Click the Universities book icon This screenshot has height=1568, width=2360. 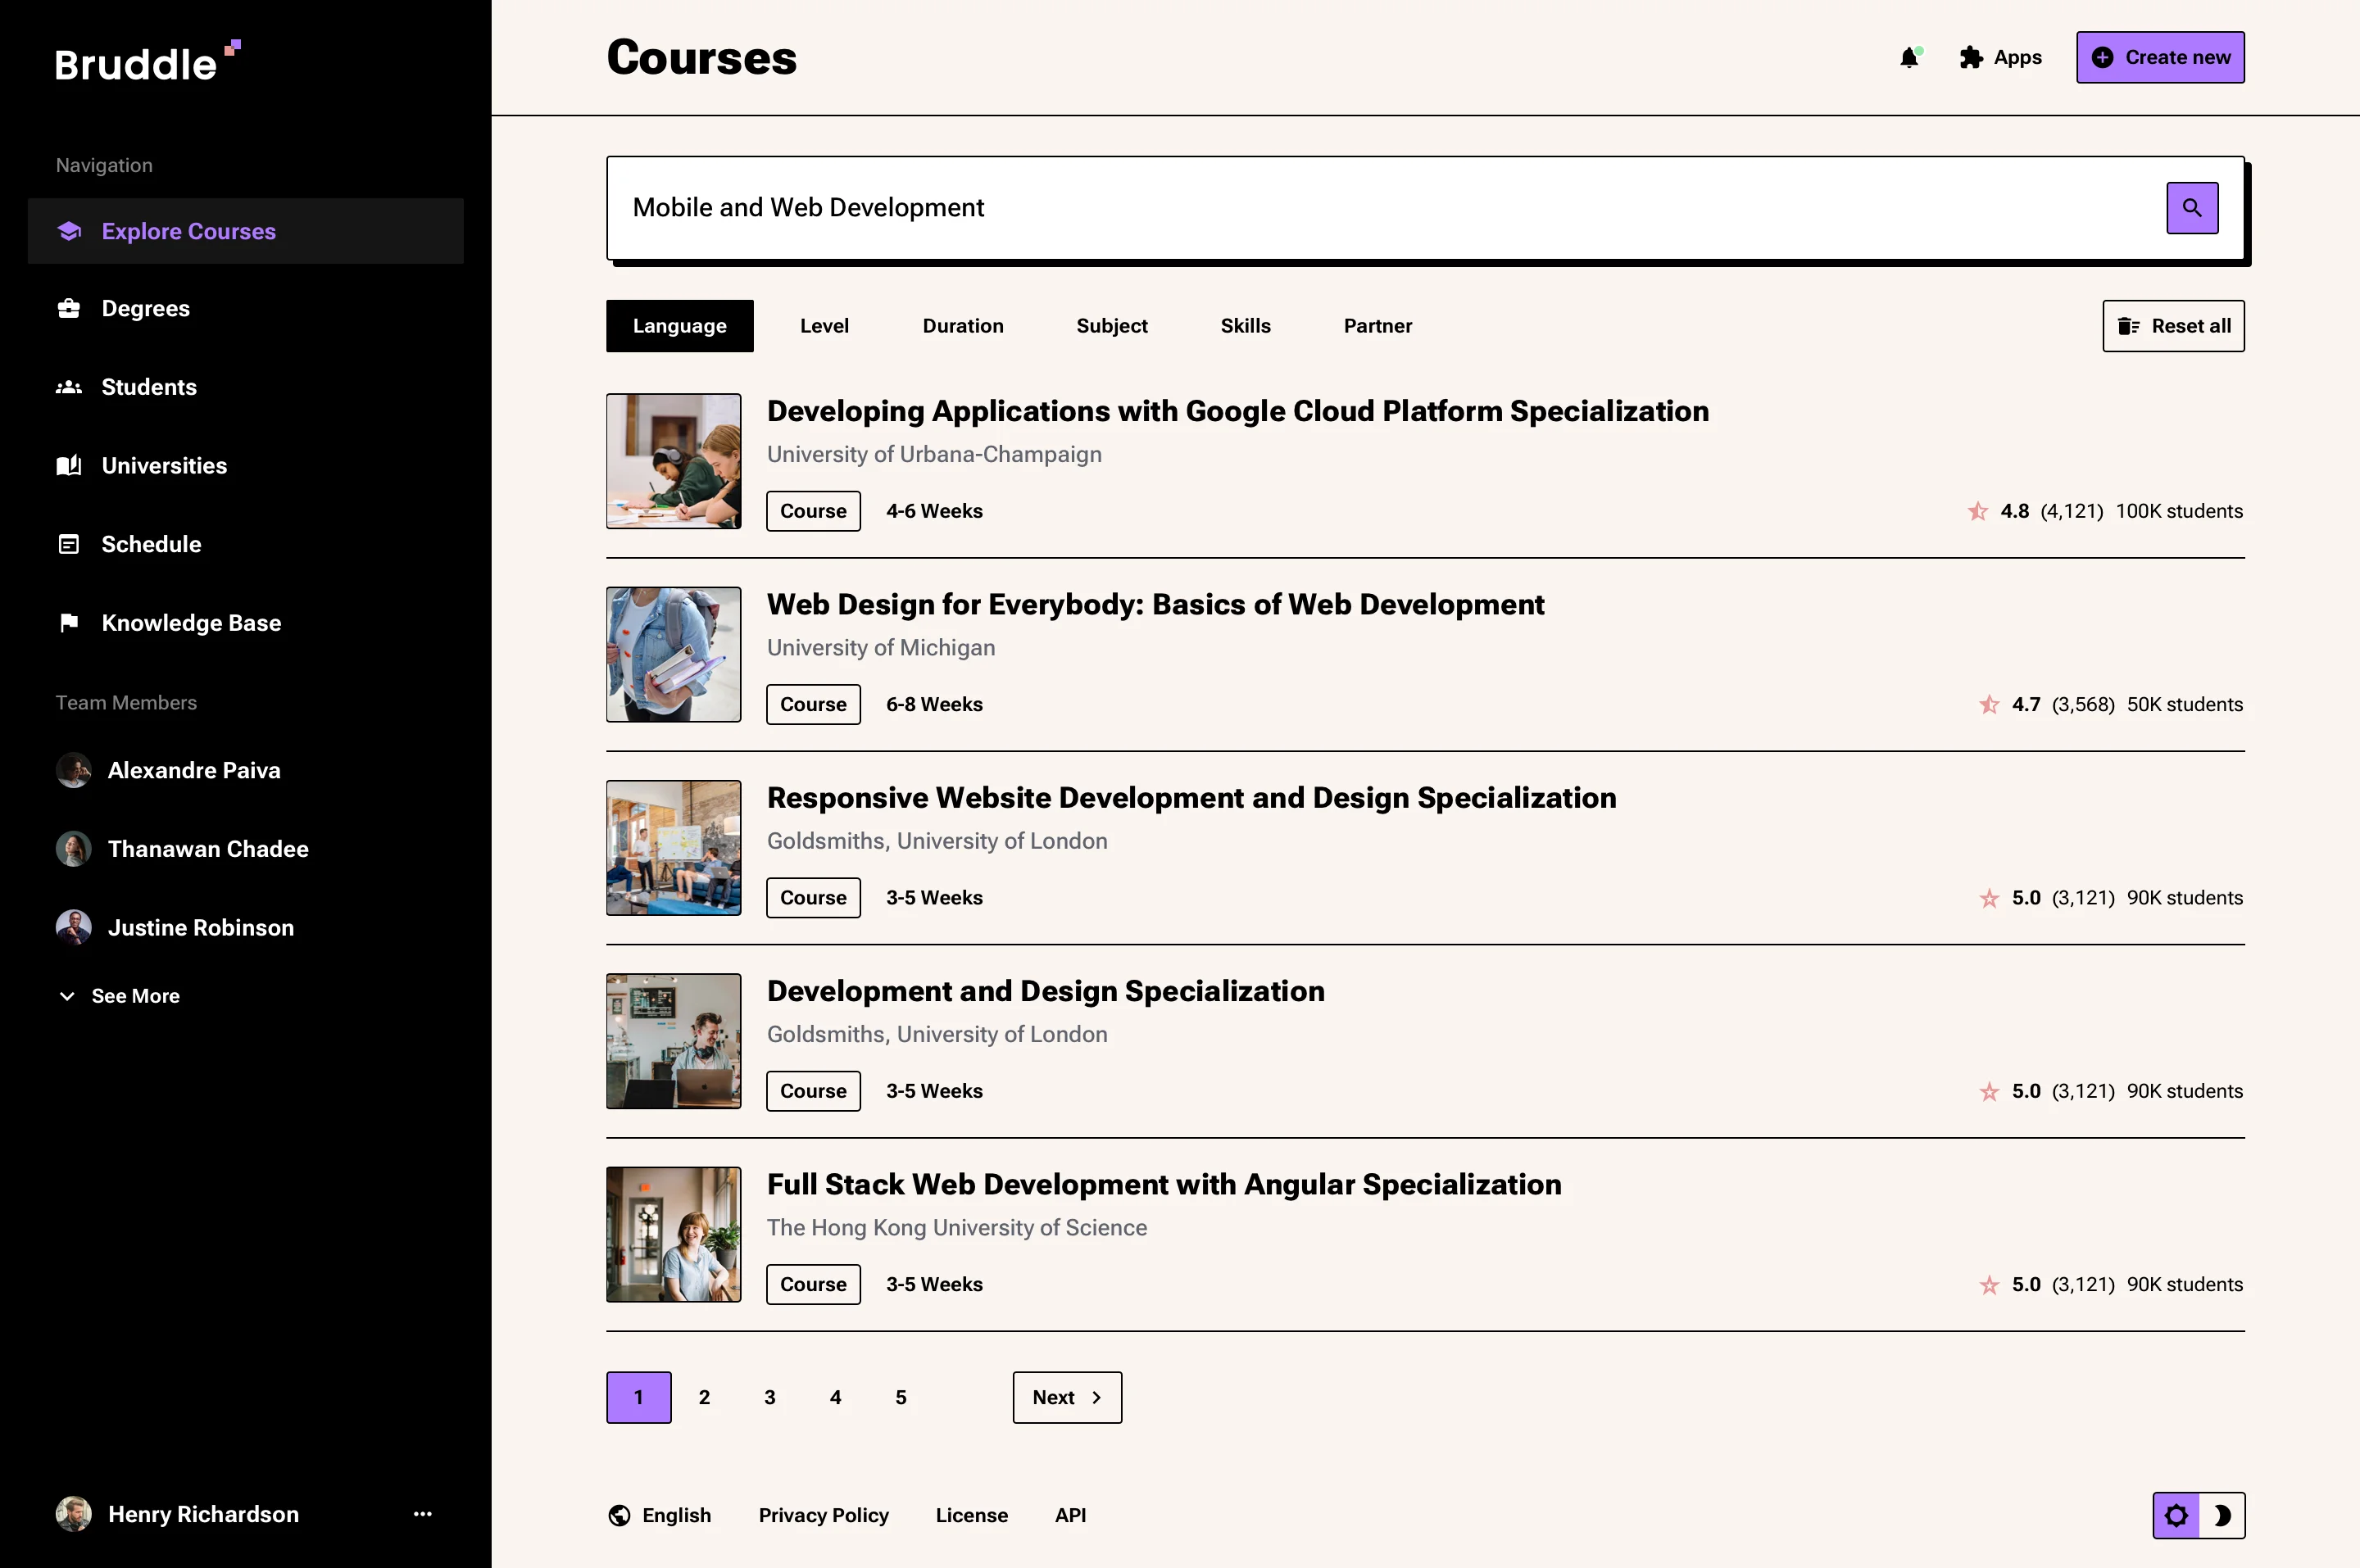click(68, 465)
